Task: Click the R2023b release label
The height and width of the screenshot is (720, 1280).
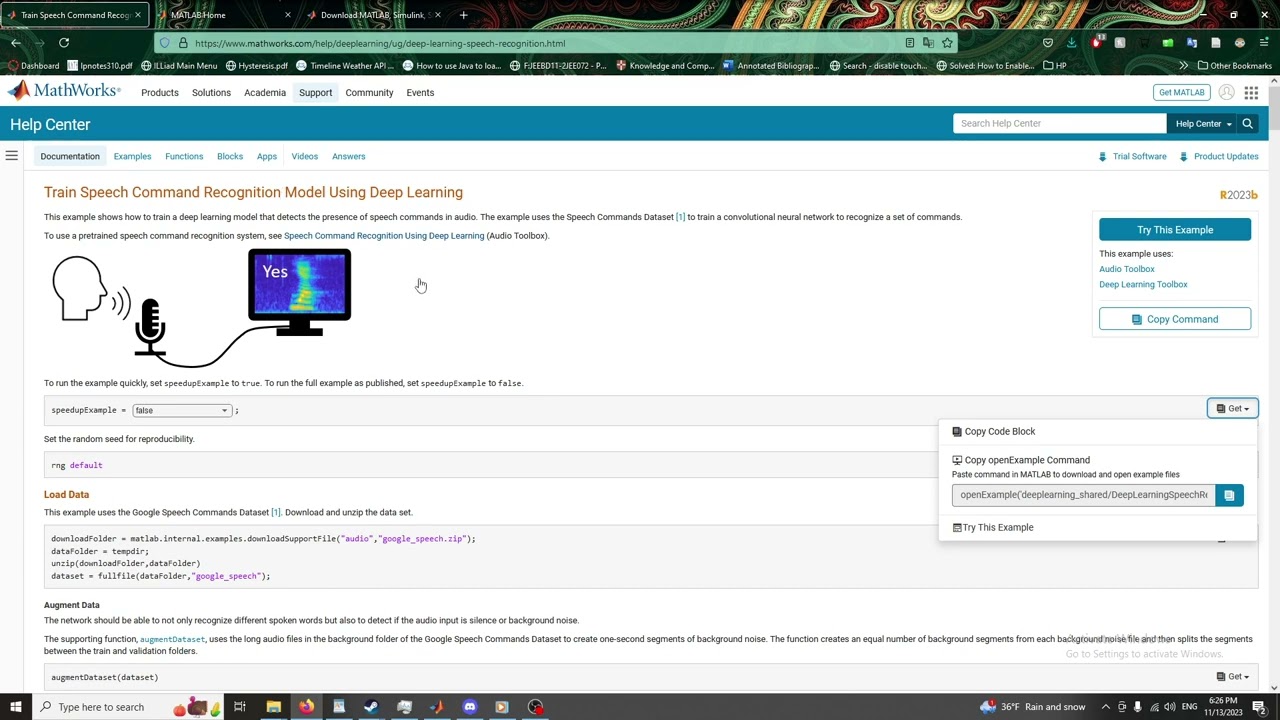Action: pyautogui.click(x=1238, y=195)
